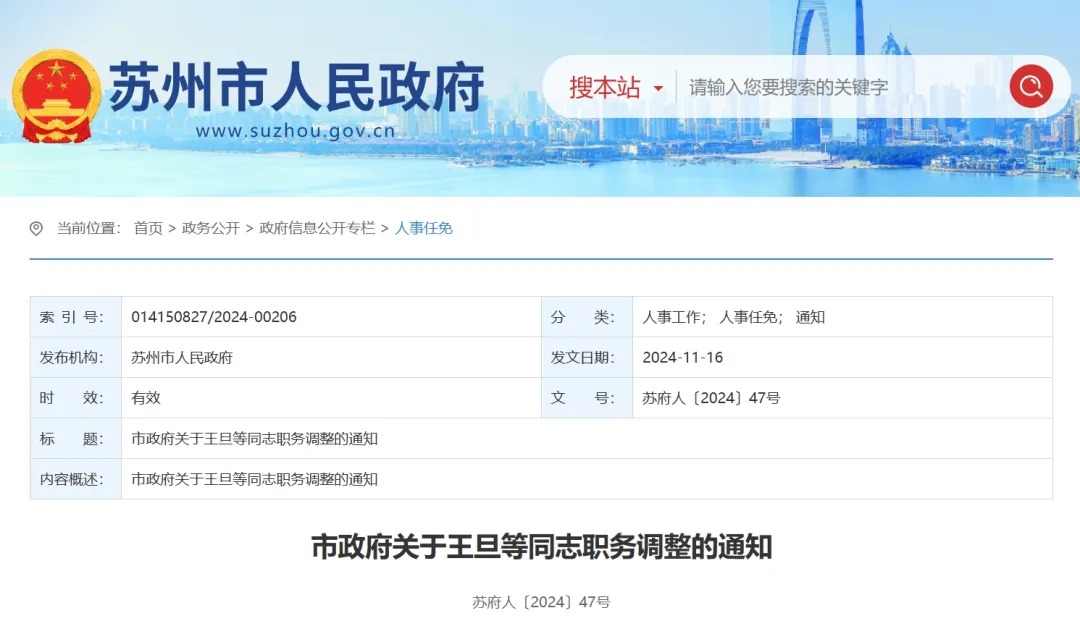
Task: Open the 首页 breadcrumb link
Action: 146,228
